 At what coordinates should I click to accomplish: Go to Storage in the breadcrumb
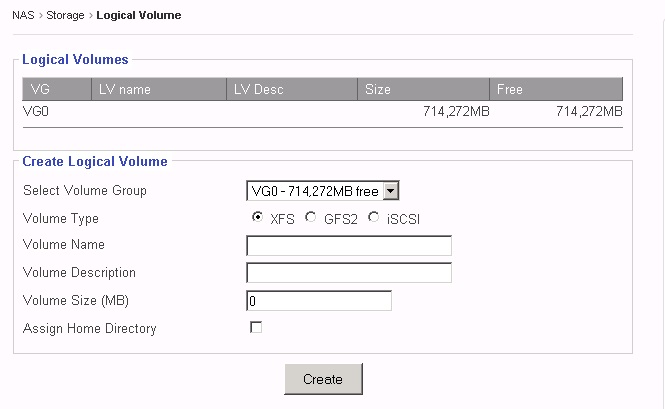(x=66, y=16)
